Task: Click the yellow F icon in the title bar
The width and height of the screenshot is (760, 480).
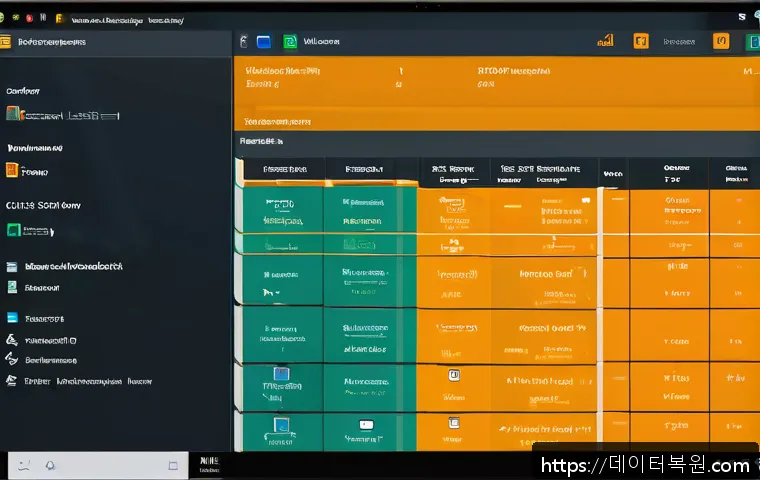Action: tap(60, 18)
